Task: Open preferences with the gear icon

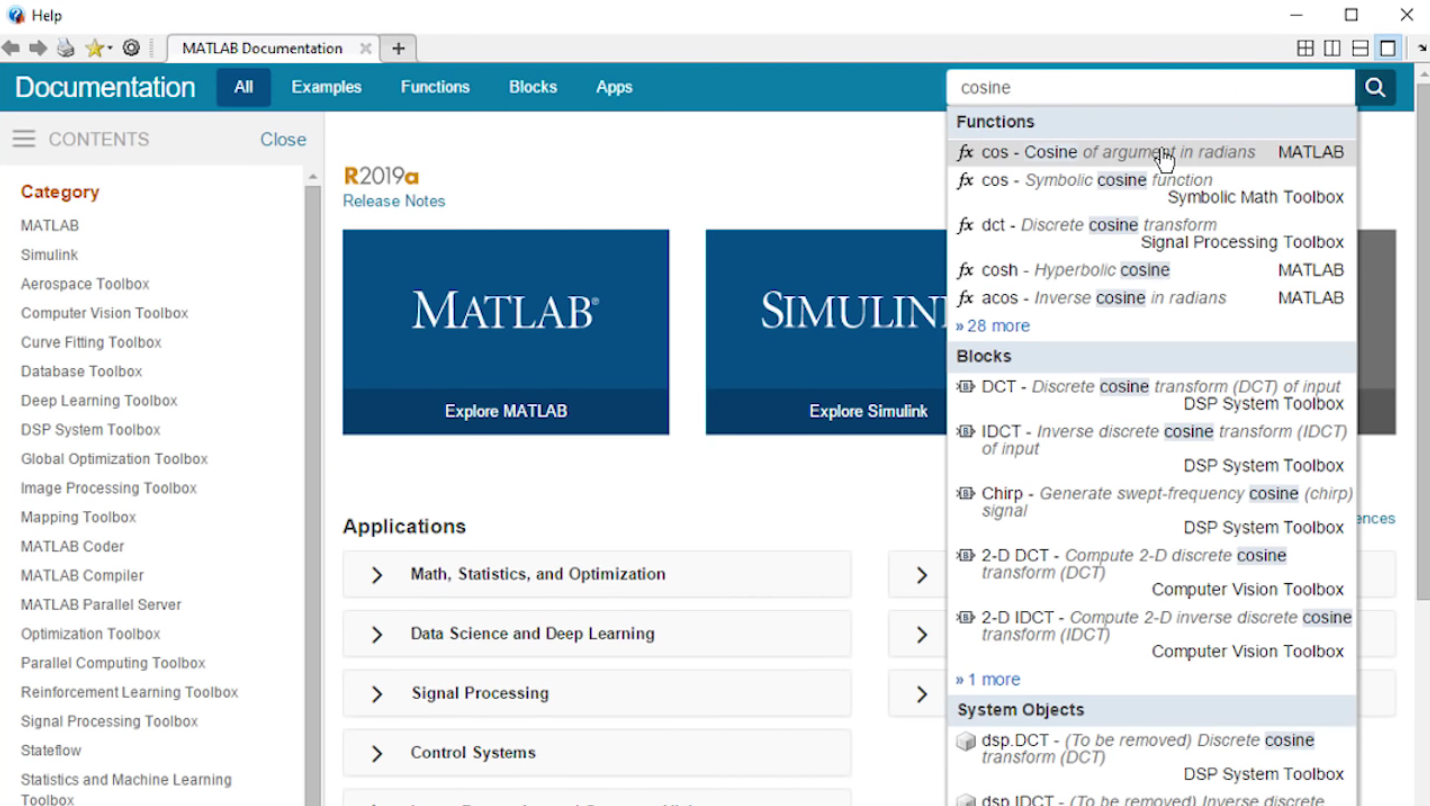Action: [x=130, y=47]
